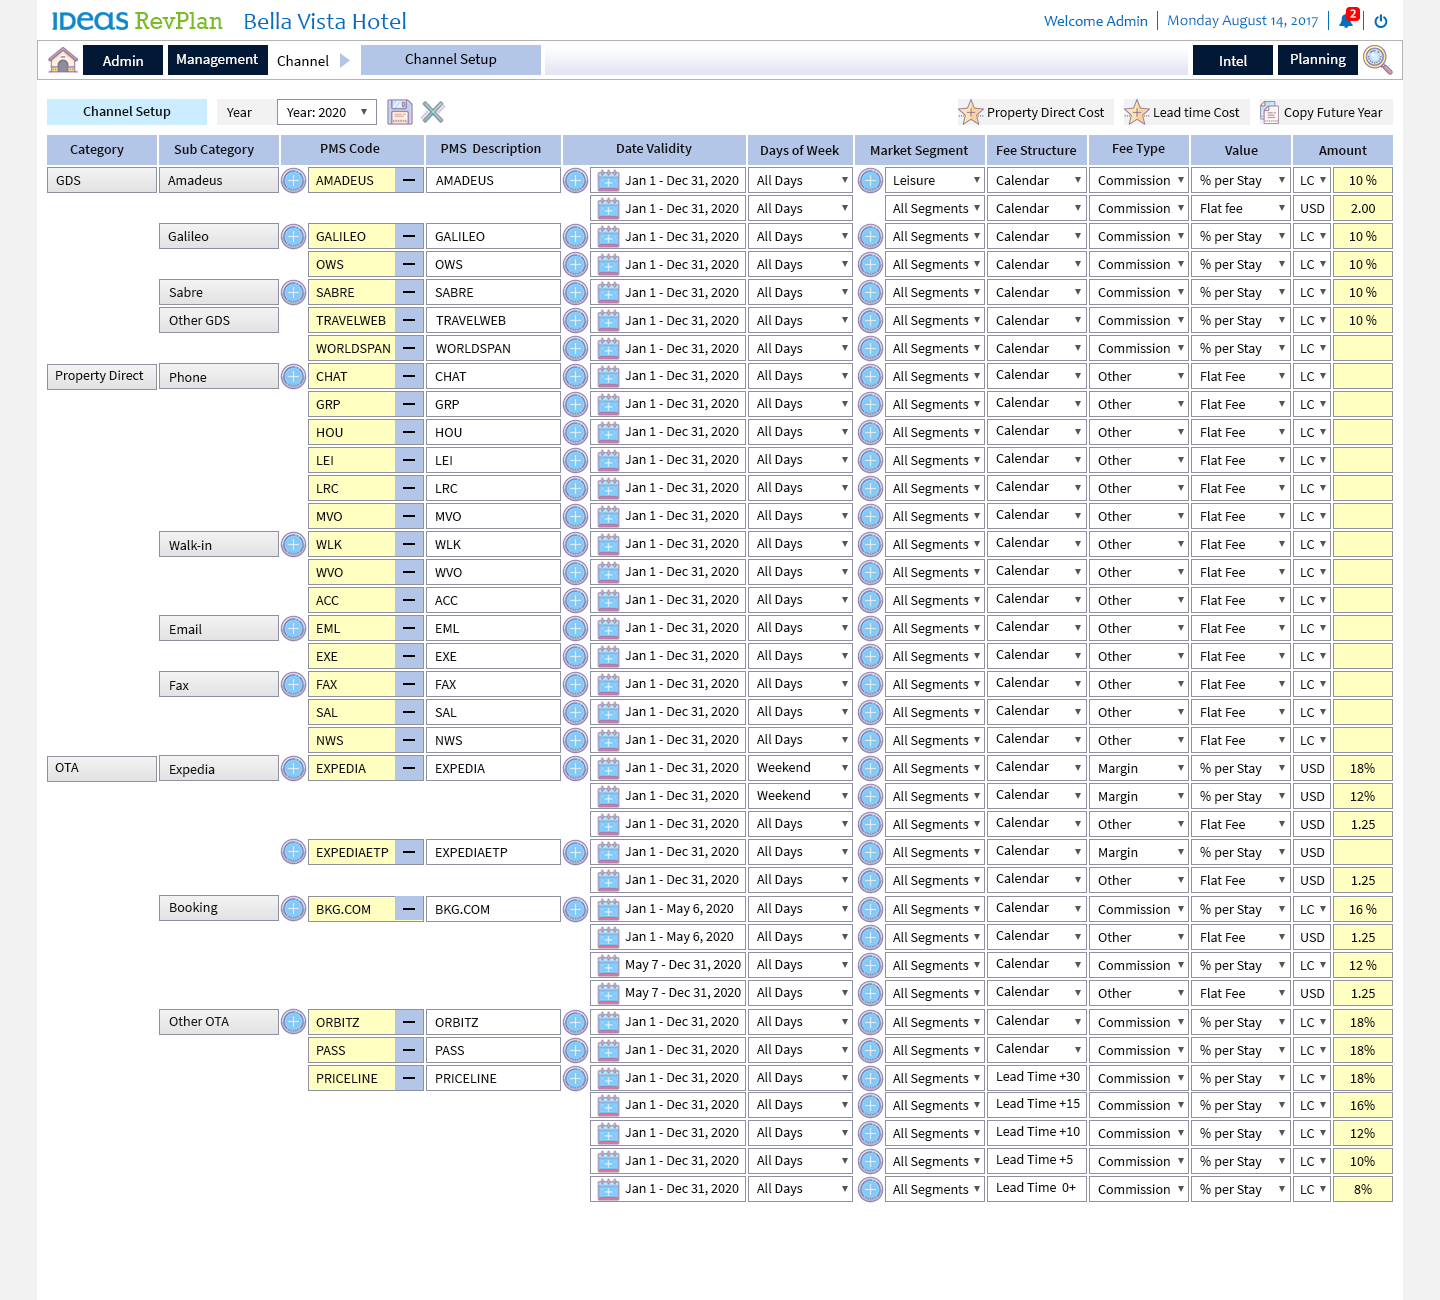Click the power logout icon

coord(1381,21)
